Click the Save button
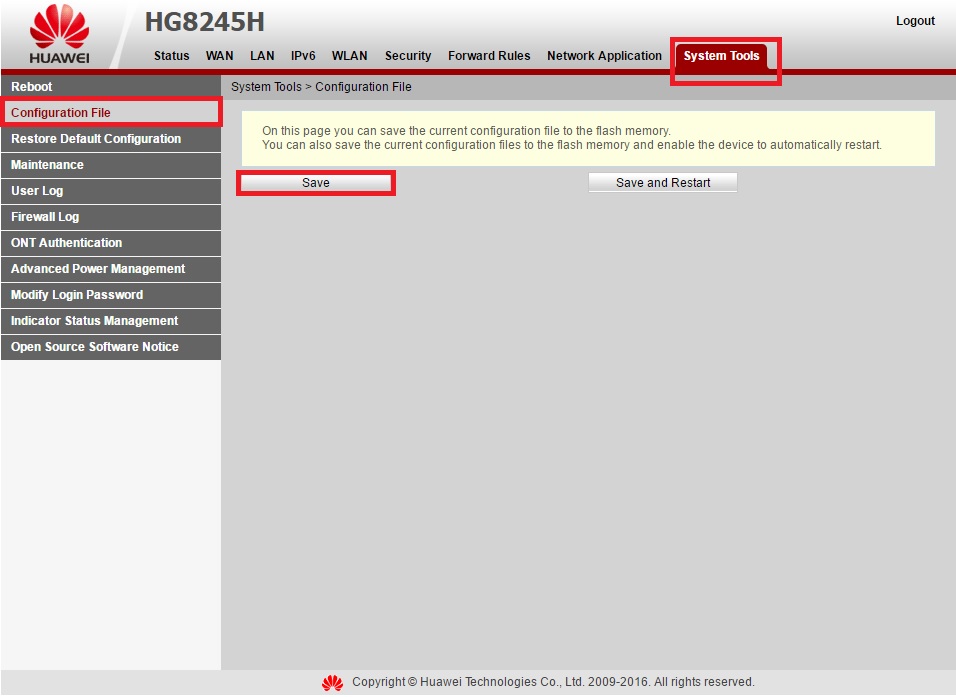This screenshot has height=697, width=956. click(316, 183)
